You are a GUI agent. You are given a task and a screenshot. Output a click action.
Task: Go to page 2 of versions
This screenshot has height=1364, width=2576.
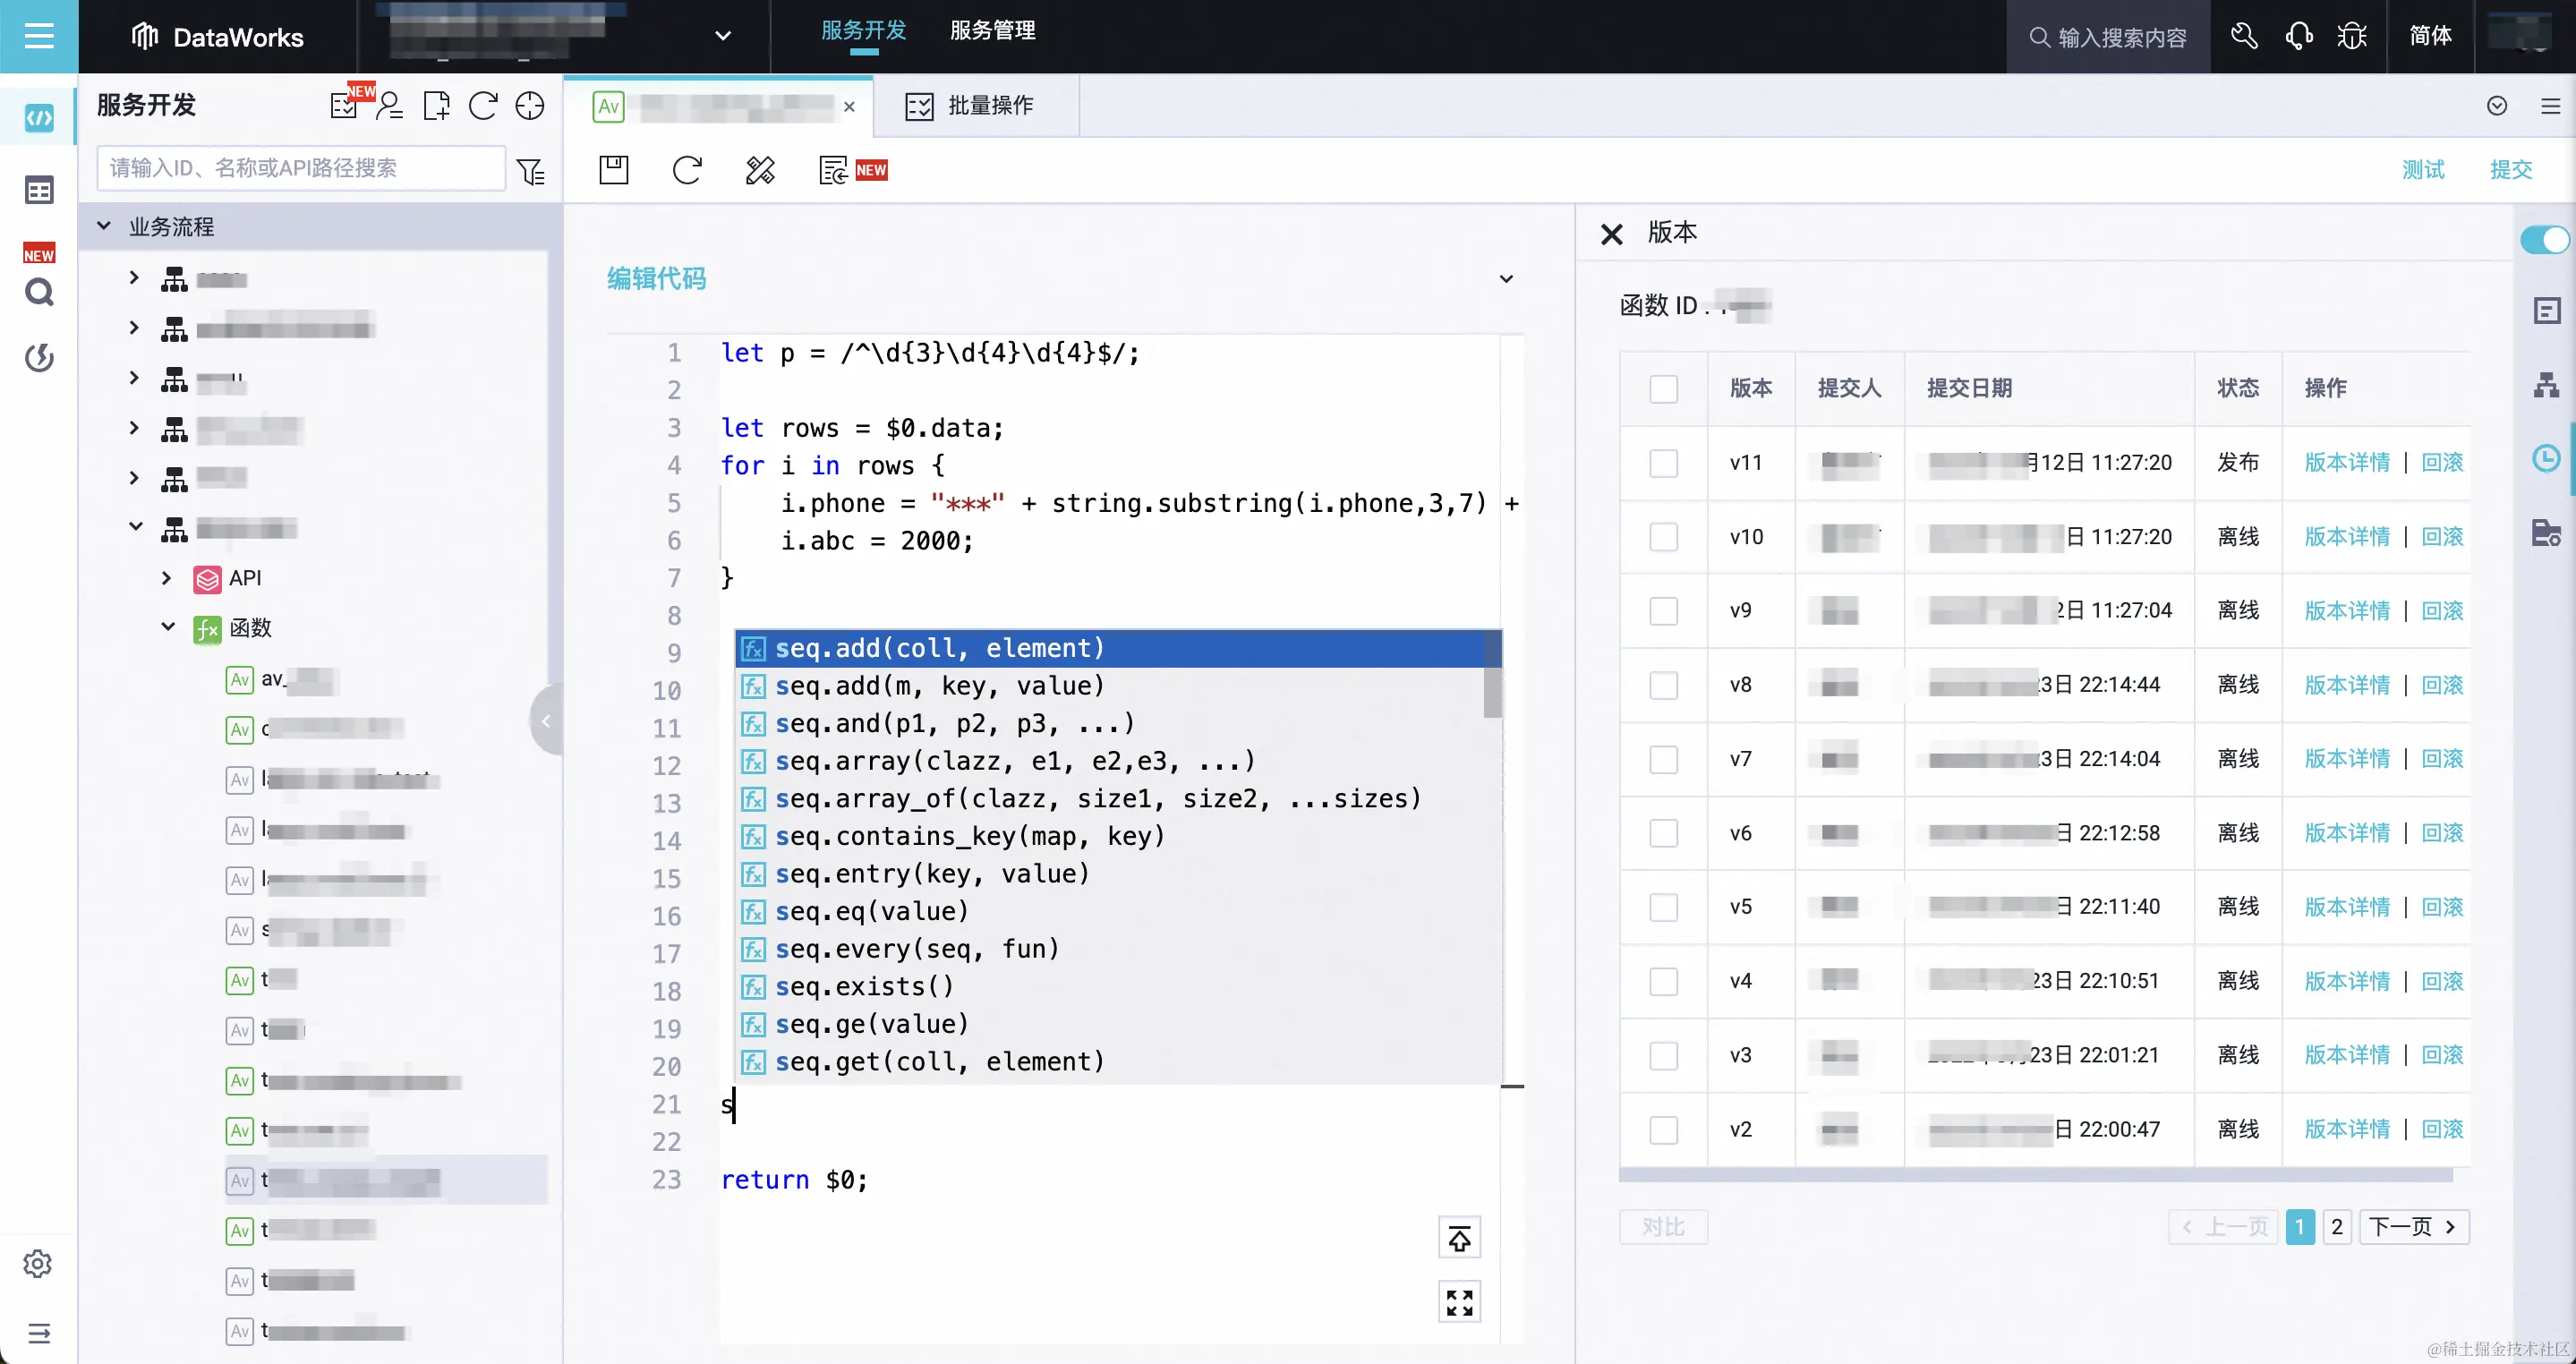(2337, 1227)
